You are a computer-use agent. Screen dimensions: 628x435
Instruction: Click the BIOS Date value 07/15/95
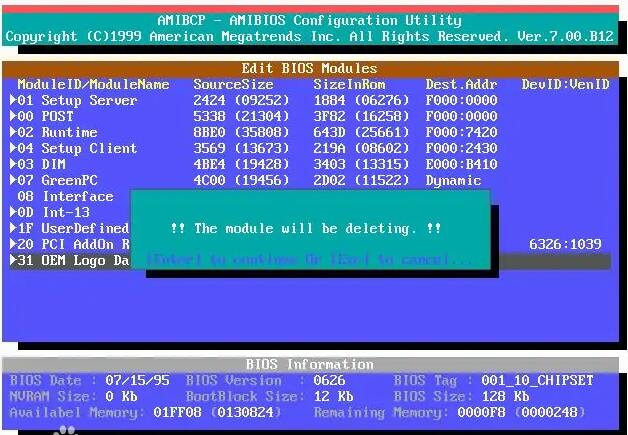pos(135,380)
